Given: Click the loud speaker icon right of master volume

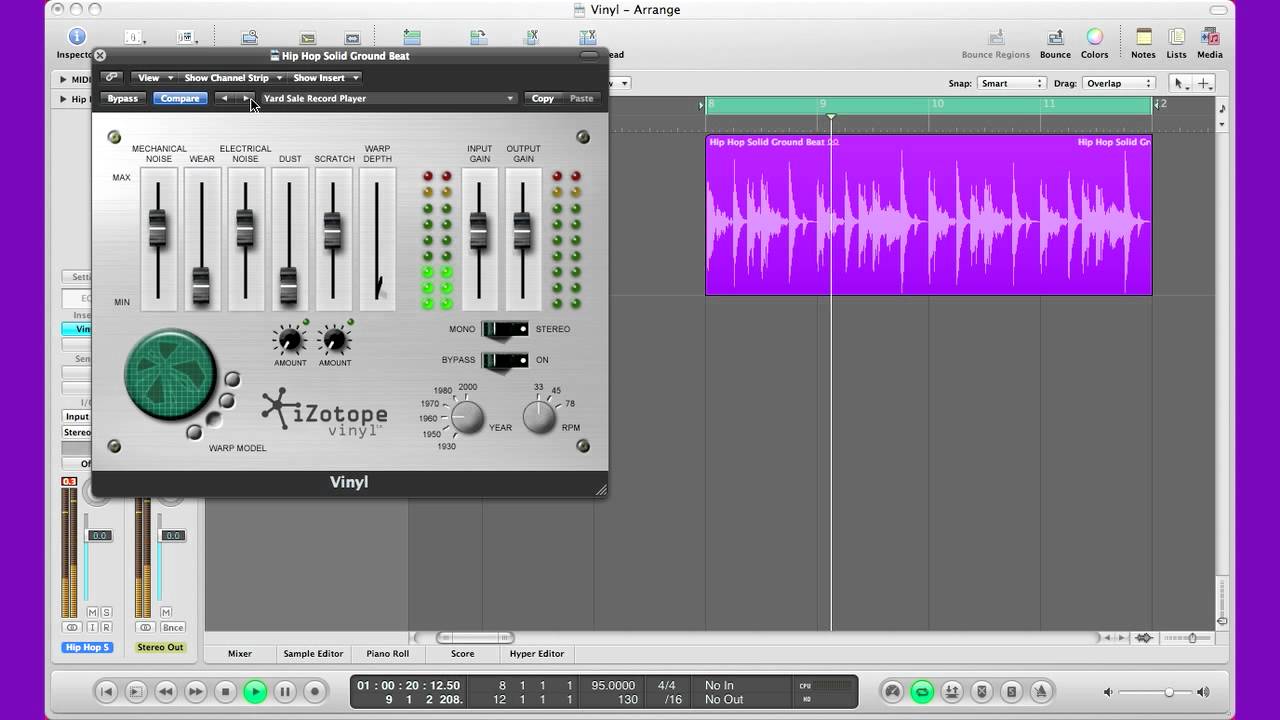Looking at the screenshot, I should (x=1203, y=692).
